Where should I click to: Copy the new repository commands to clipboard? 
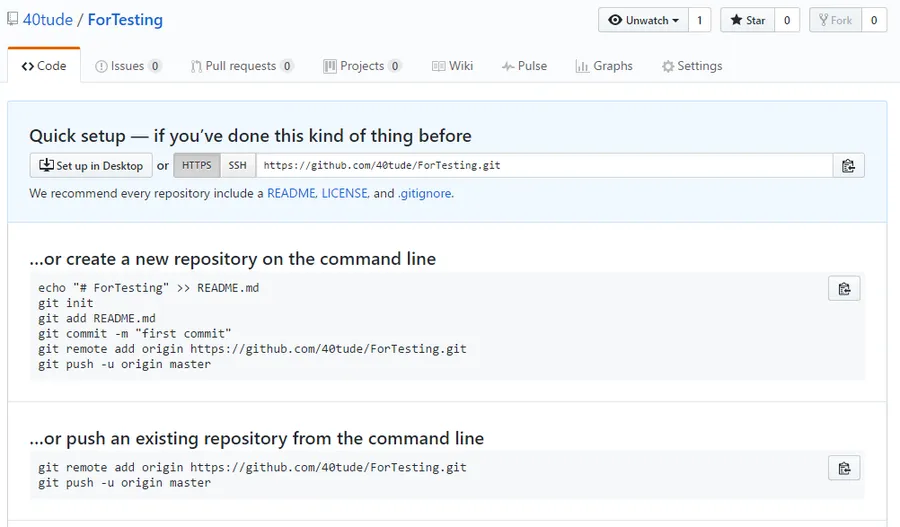tap(844, 289)
